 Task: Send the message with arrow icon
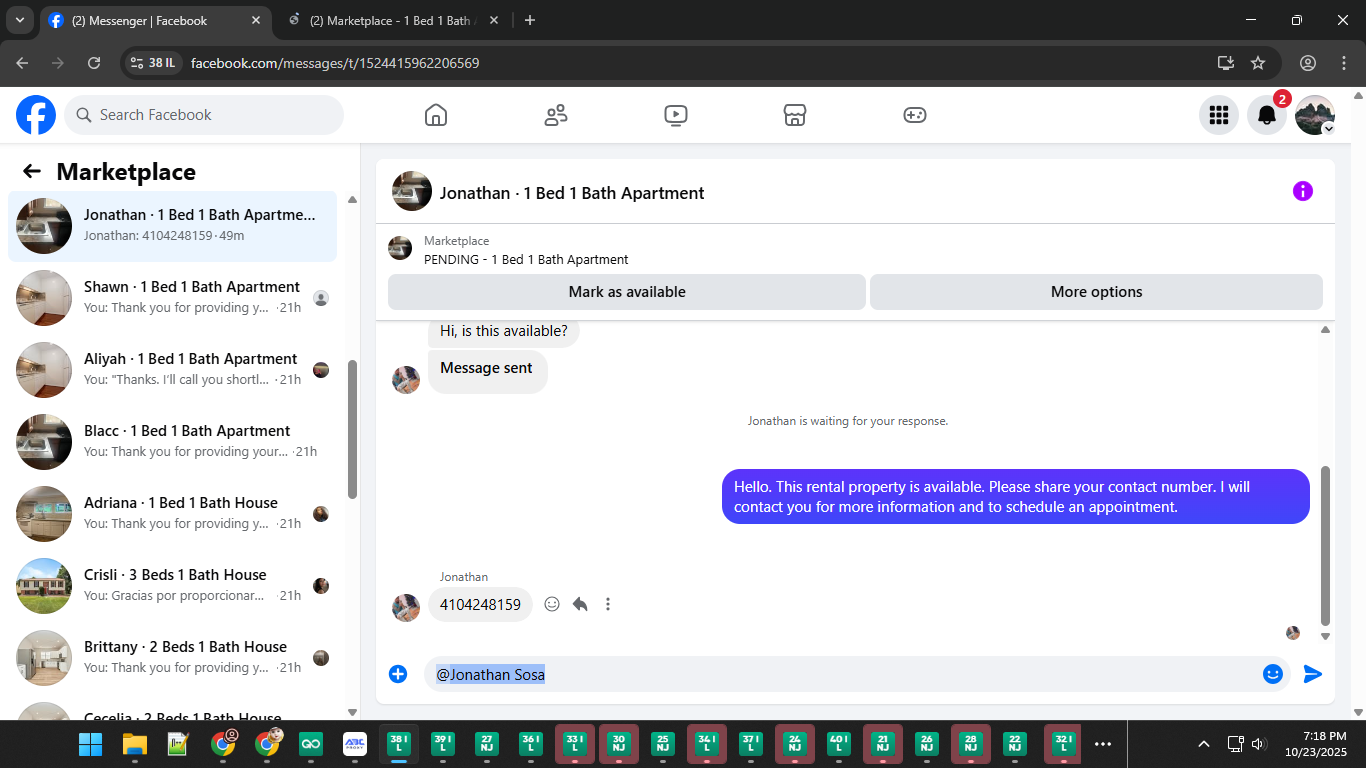(x=1313, y=674)
